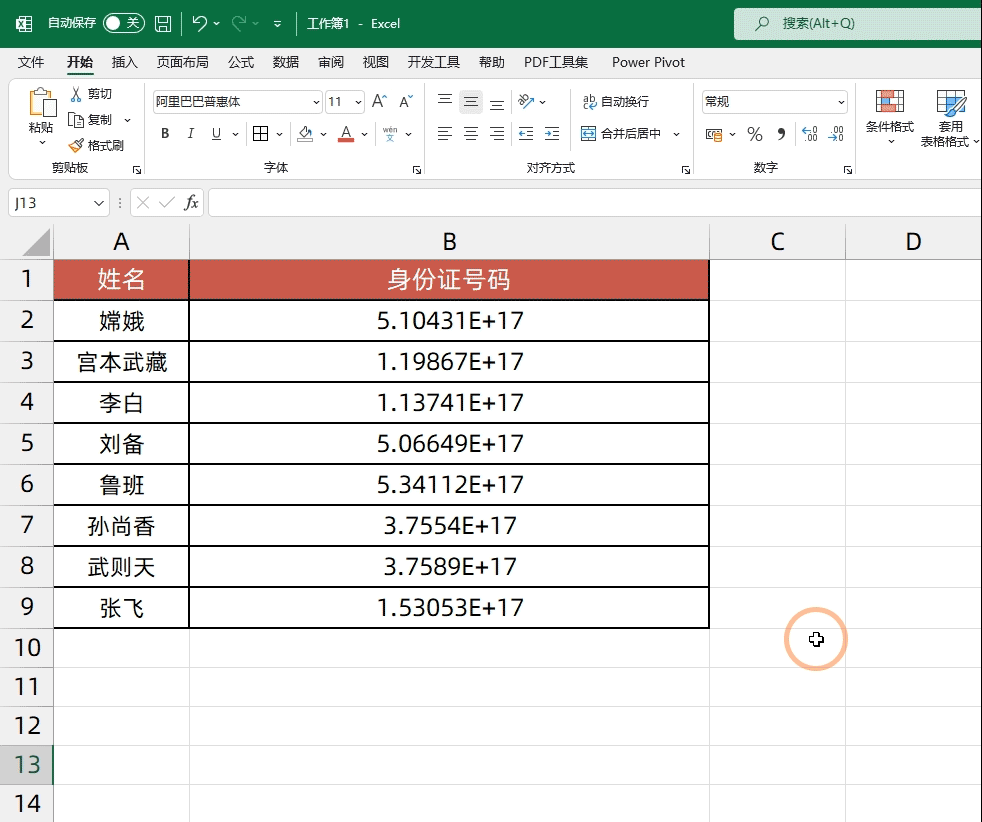Click the Save (保存) icon
Image resolution: width=982 pixels, height=822 pixels.
pyautogui.click(x=162, y=22)
